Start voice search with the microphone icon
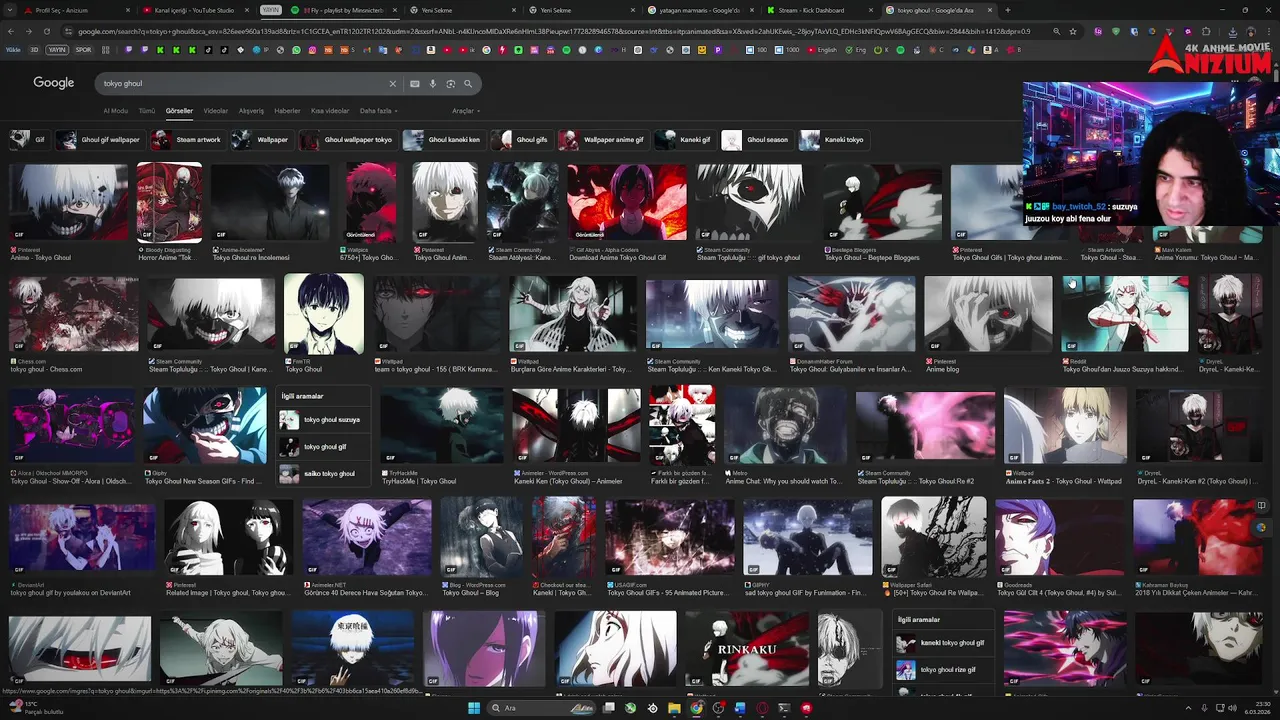Image resolution: width=1280 pixels, height=720 pixels. pyautogui.click(x=433, y=84)
